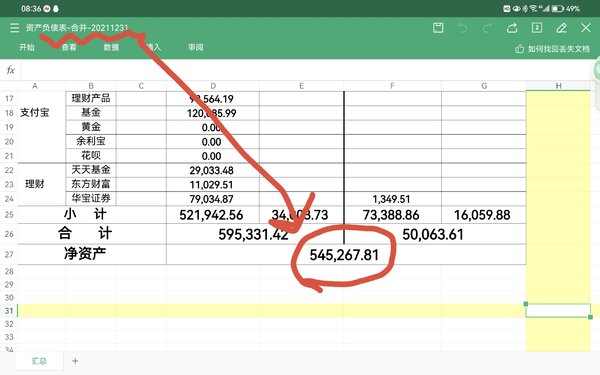Open the multi-window number 2 icon
This screenshot has height=375, width=600.
[x=537, y=28]
